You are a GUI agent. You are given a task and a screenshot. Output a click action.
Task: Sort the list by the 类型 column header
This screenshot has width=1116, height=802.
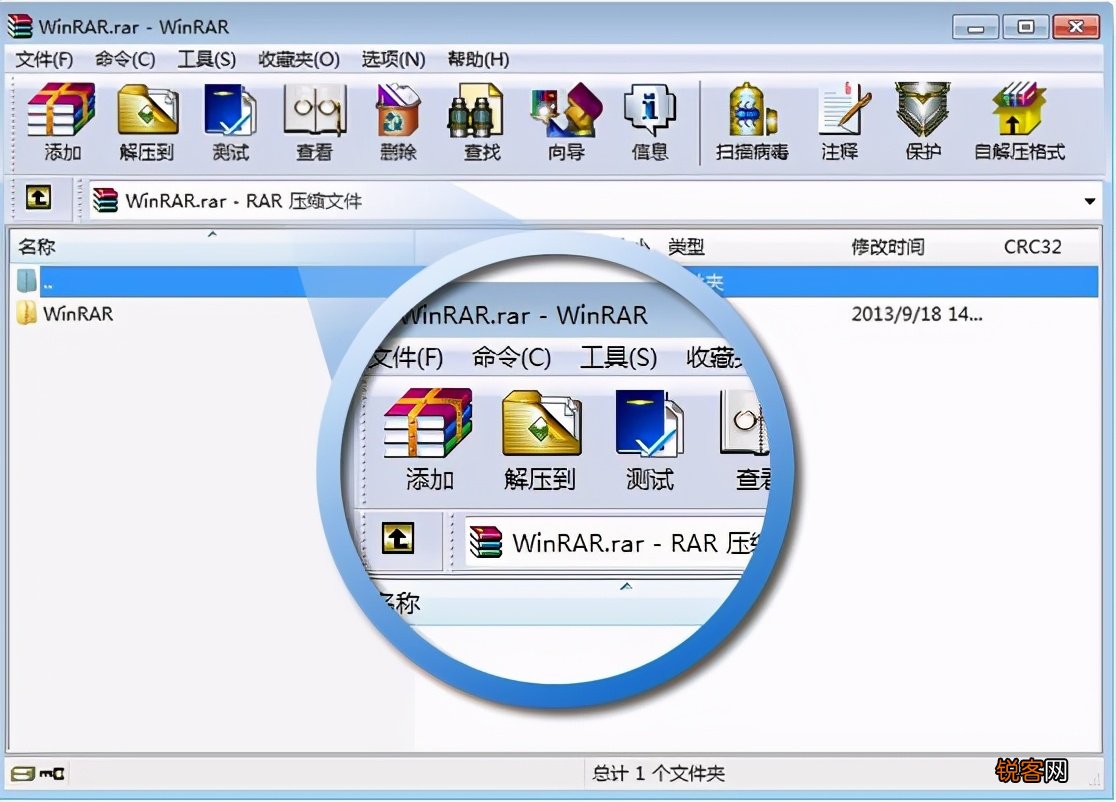pyautogui.click(x=686, y=247)
